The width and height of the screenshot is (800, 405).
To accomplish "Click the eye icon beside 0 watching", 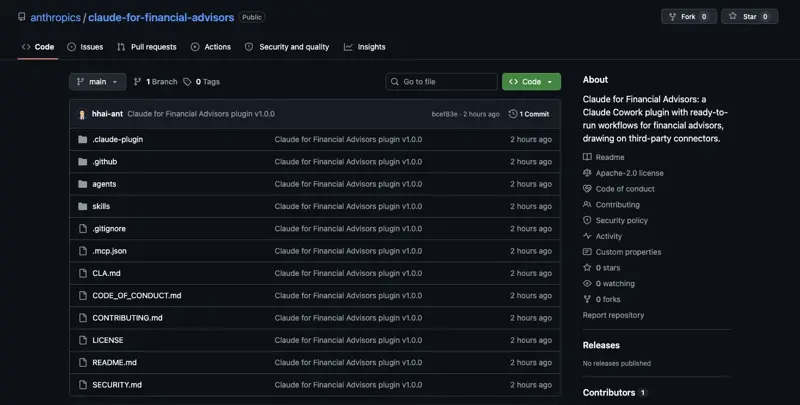I will (x=587, y=283).
